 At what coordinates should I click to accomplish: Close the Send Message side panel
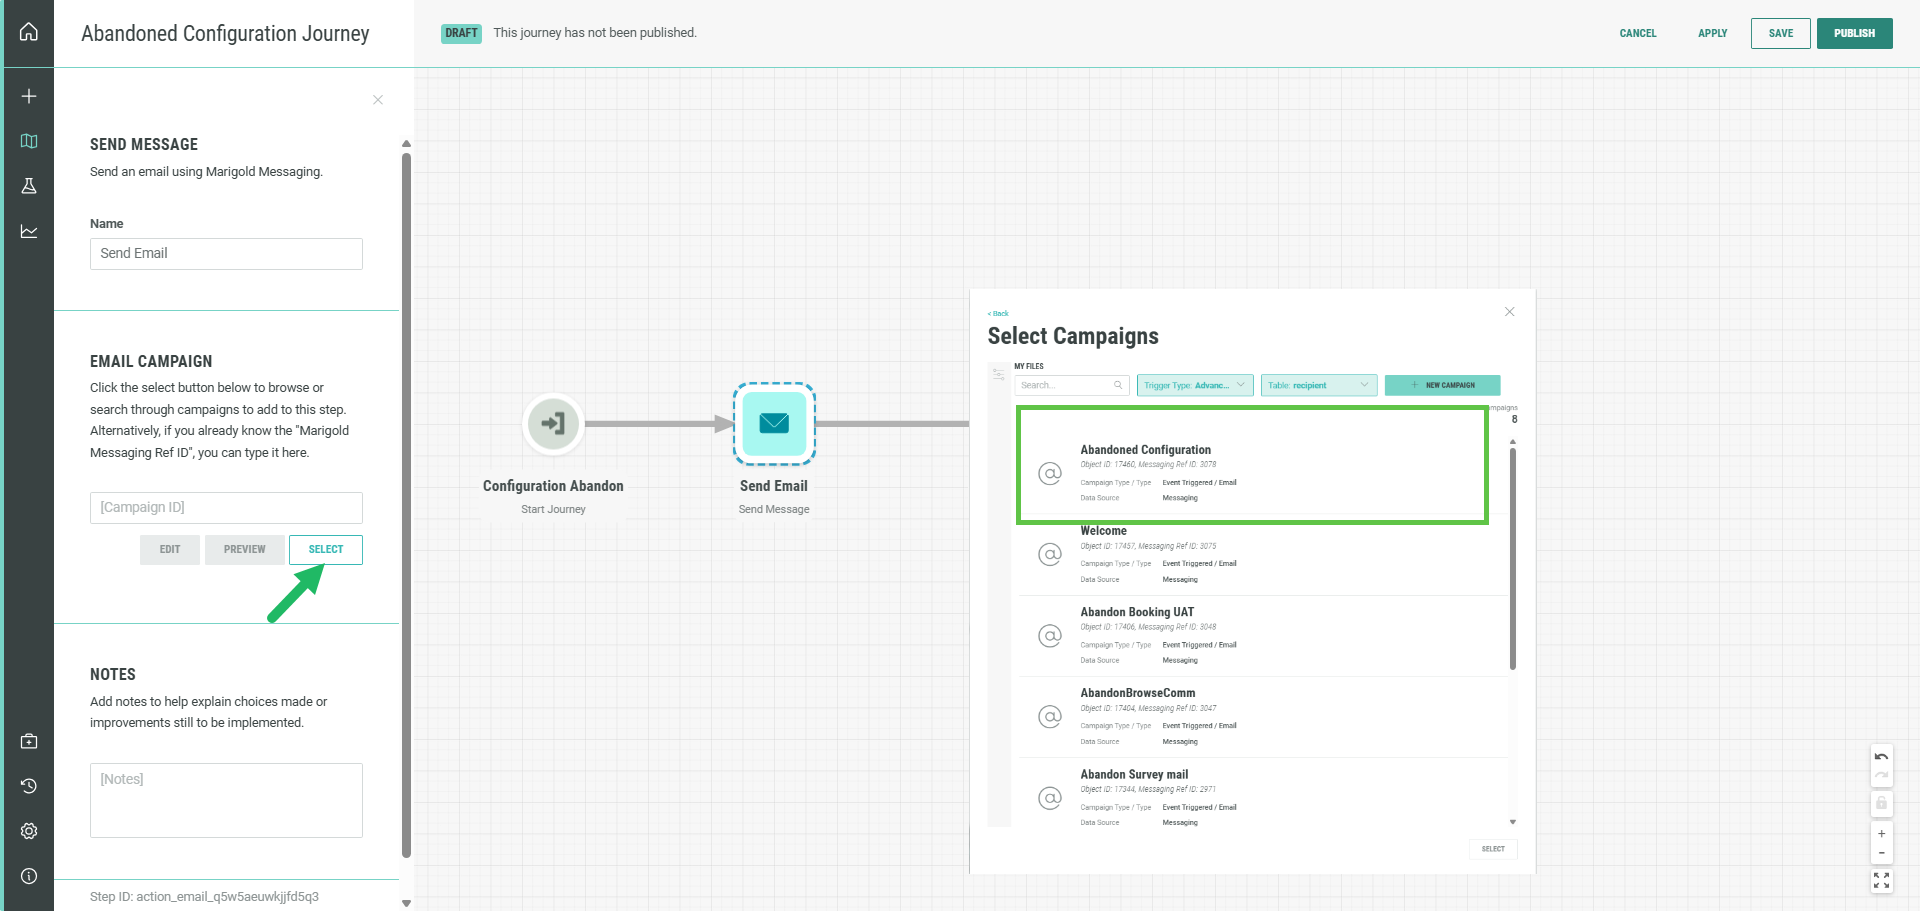click(378, 100)
